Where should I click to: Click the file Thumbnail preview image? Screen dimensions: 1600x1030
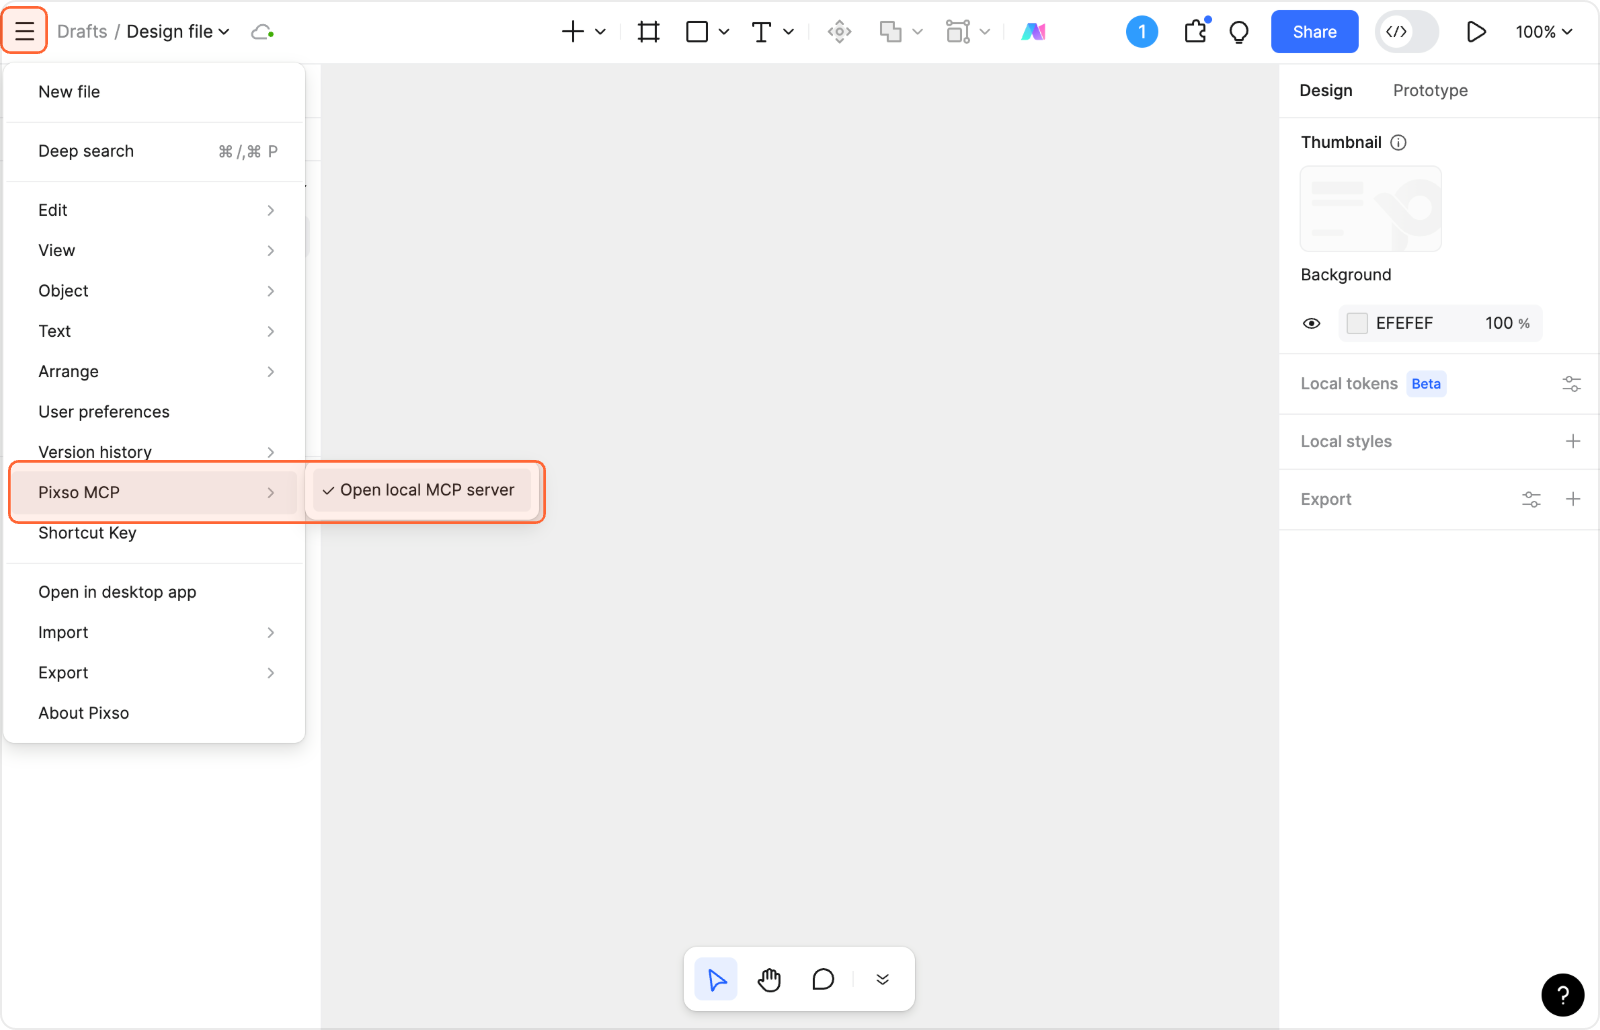[x=1370, y=209]
